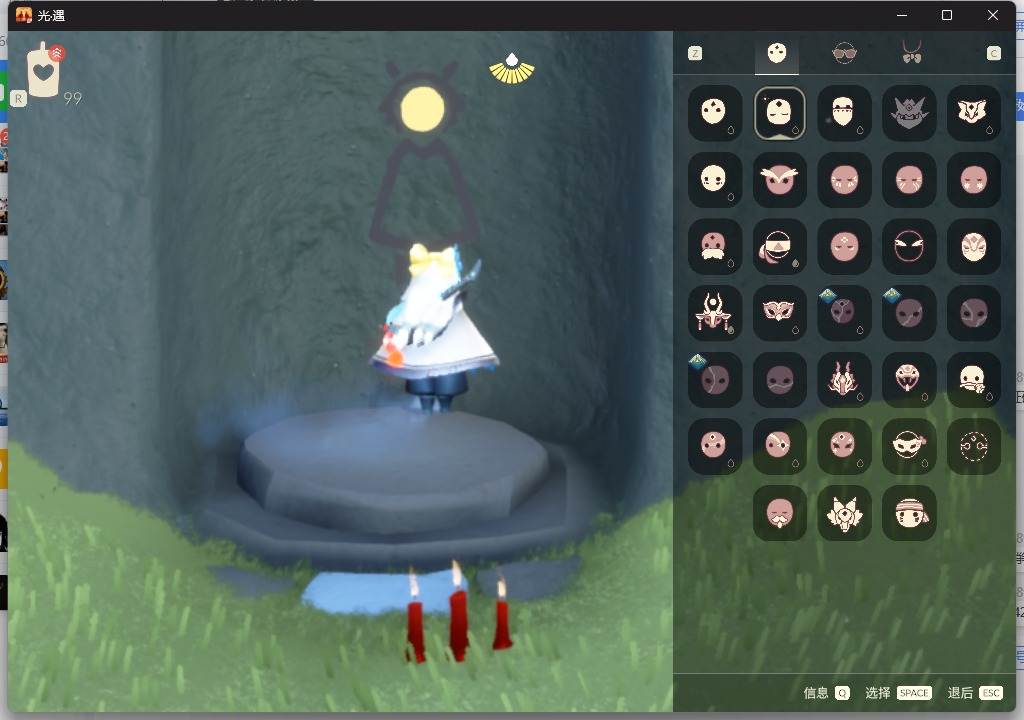Viewport: 1024px width, 720px height.
Task: Equip the pink mask with mustache and goatee
Action: [779, 513]
